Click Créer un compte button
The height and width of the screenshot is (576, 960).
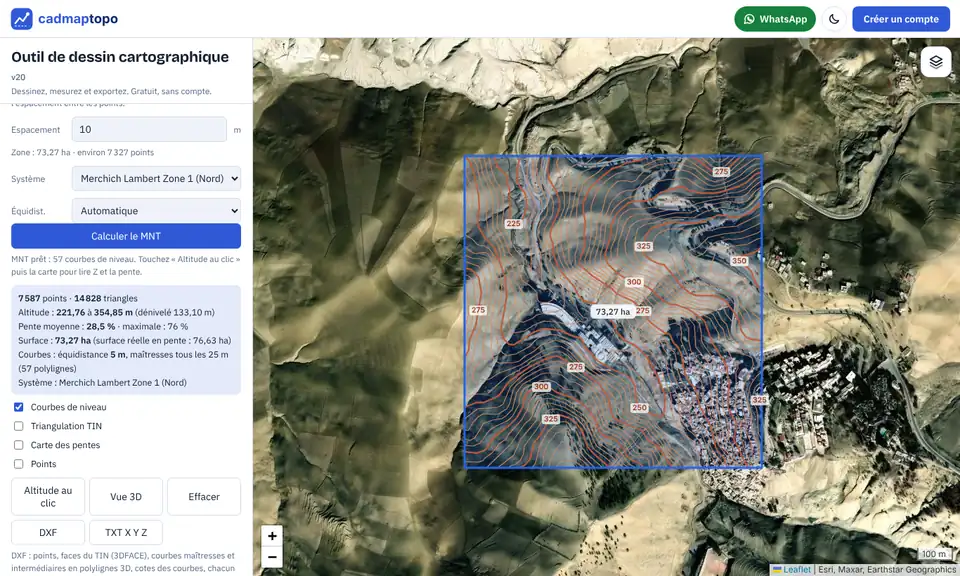[901, 19]
